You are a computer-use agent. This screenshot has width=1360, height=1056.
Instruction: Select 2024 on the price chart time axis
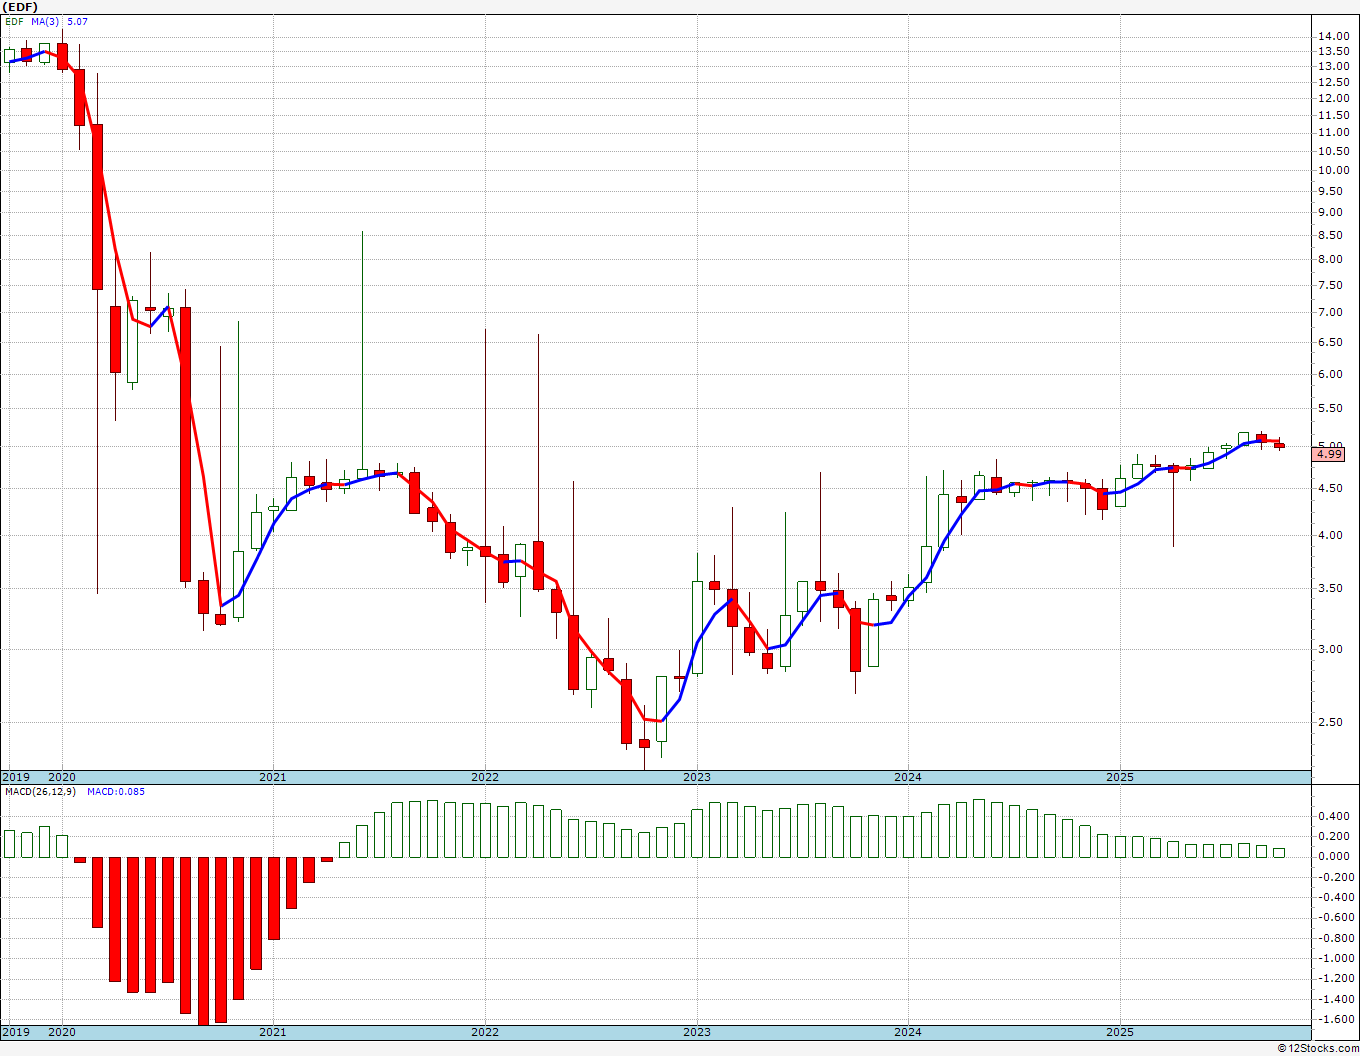pyautogui.click(x=908, y=777)
